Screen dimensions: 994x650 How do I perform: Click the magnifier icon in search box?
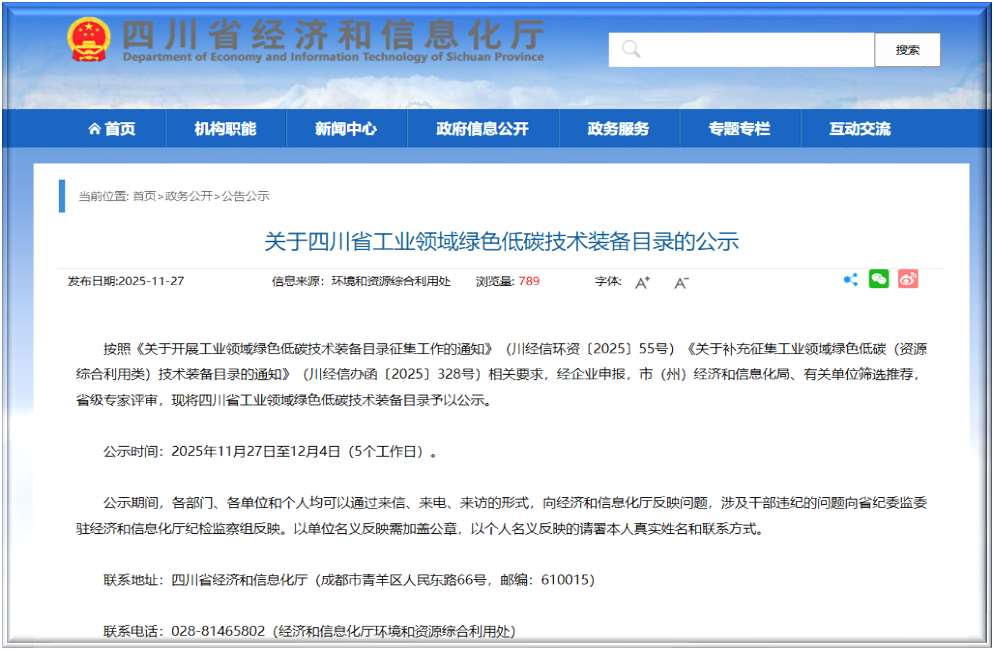tap(629, 48)
